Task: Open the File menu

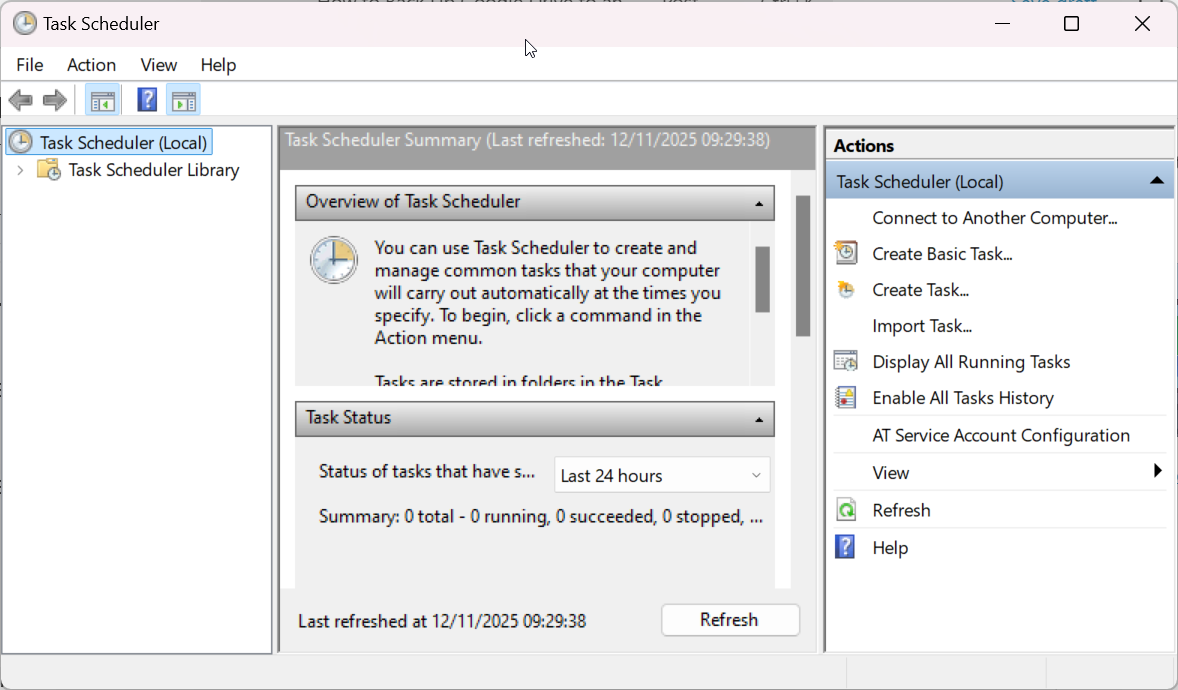Action: (x=30, y=65)
